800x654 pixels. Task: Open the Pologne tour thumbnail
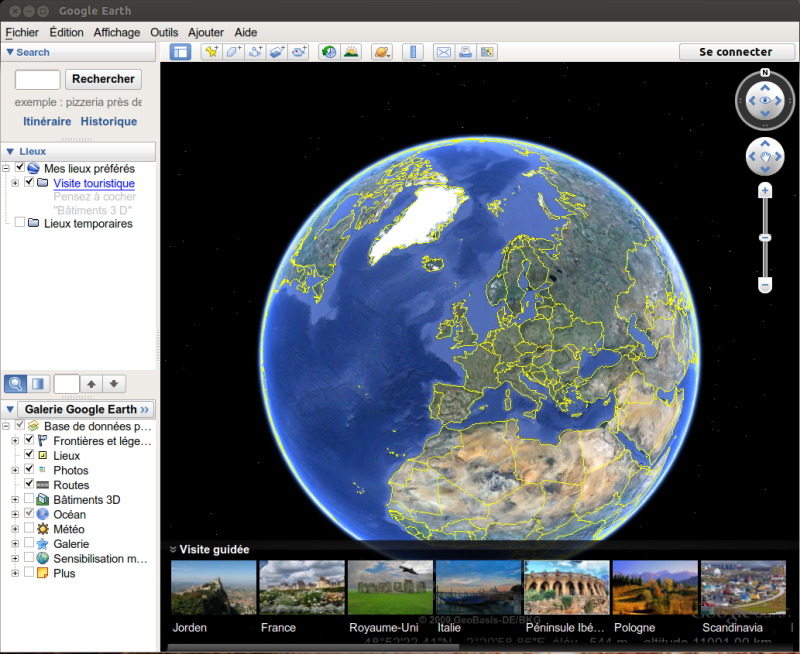655,587
